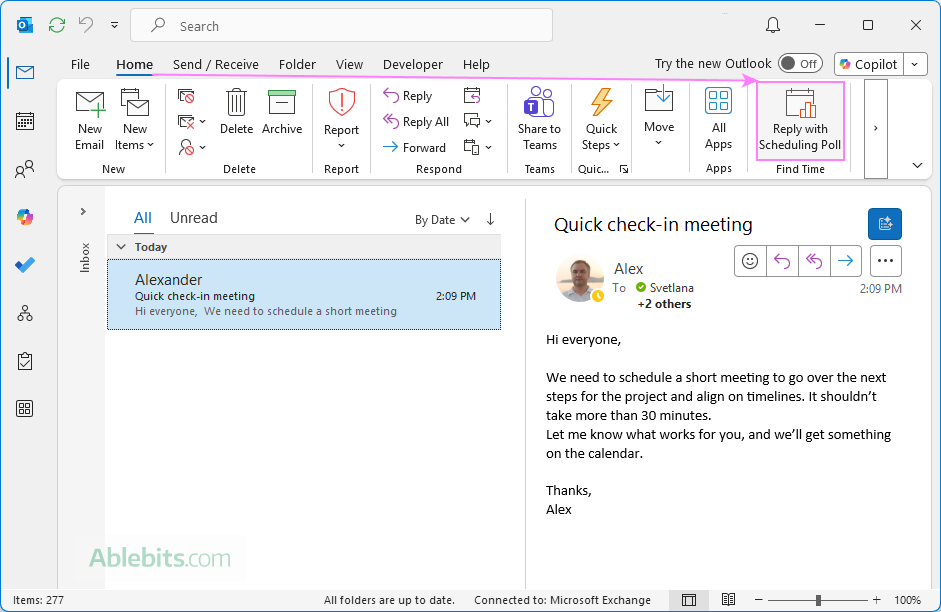Open the Developer ribbon tab
This screenshot has height=612, width=941.
point(412,64)
